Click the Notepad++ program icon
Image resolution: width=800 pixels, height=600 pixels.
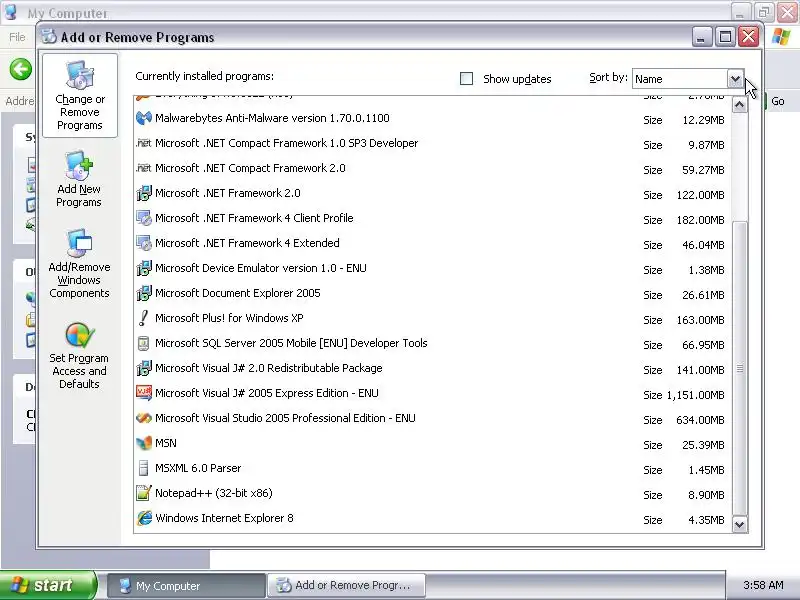(x=144, y=493)
